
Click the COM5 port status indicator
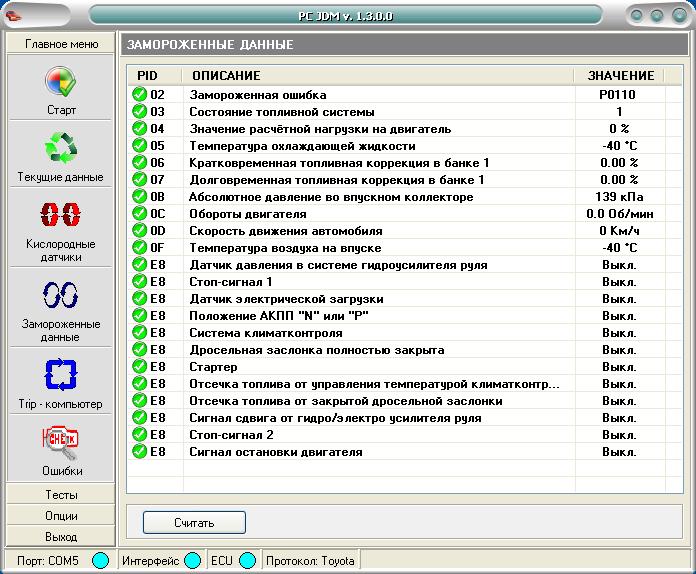100,561
